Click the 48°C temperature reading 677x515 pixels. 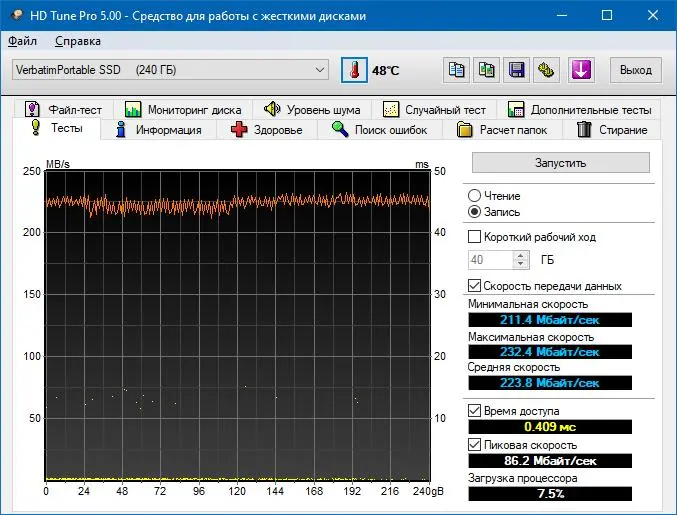click(x=386, y=70)
